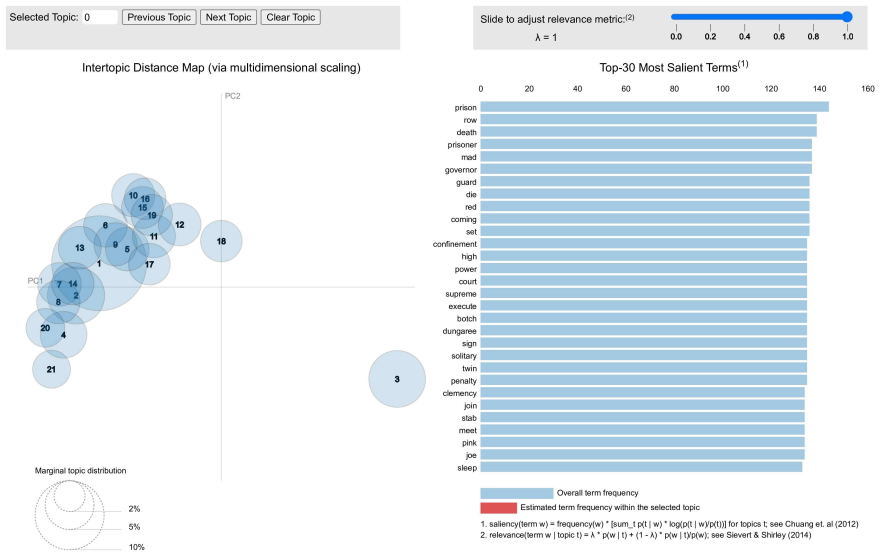Click the Previous Topic button
The height and width of the screenshot is (557, 881).
(x=159, y=17)
